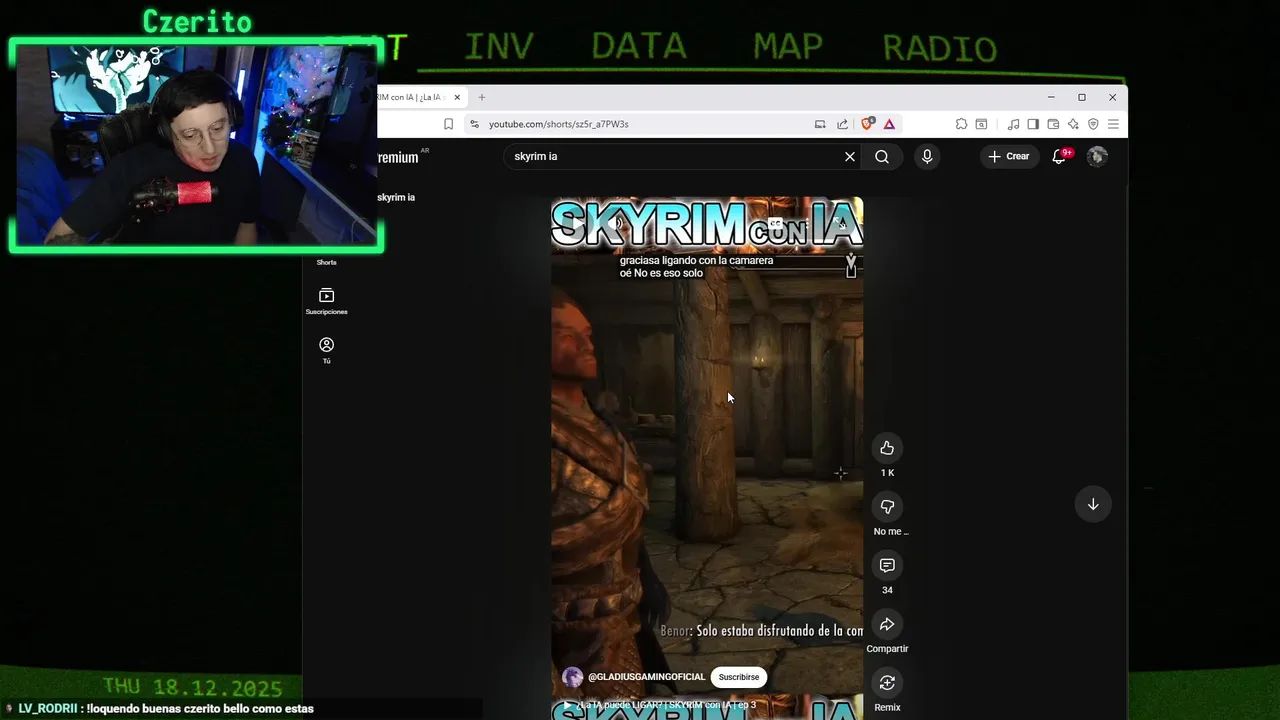Toggle the browser sidebar panel icon
Viewport: 1280px width, 720px height.
click(x=1033, y=124)
